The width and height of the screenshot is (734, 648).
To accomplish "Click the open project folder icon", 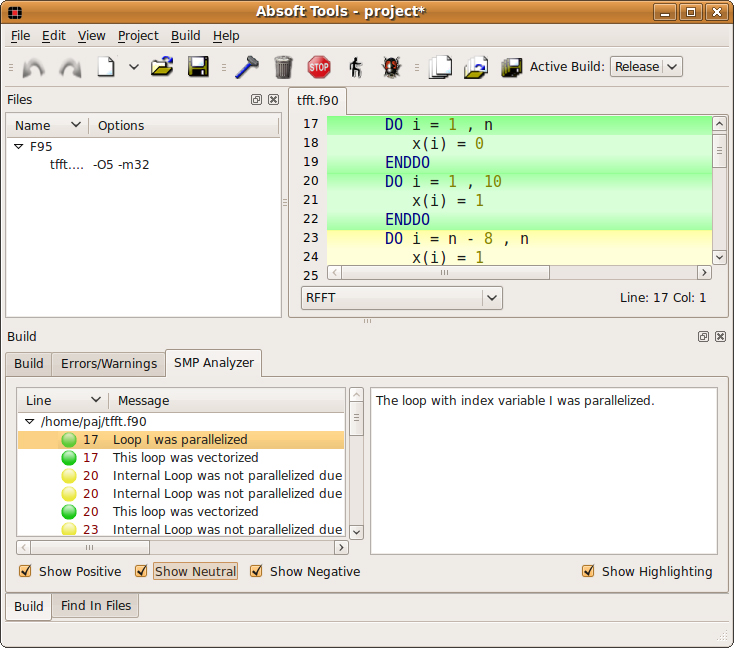I will pos(476,67).
